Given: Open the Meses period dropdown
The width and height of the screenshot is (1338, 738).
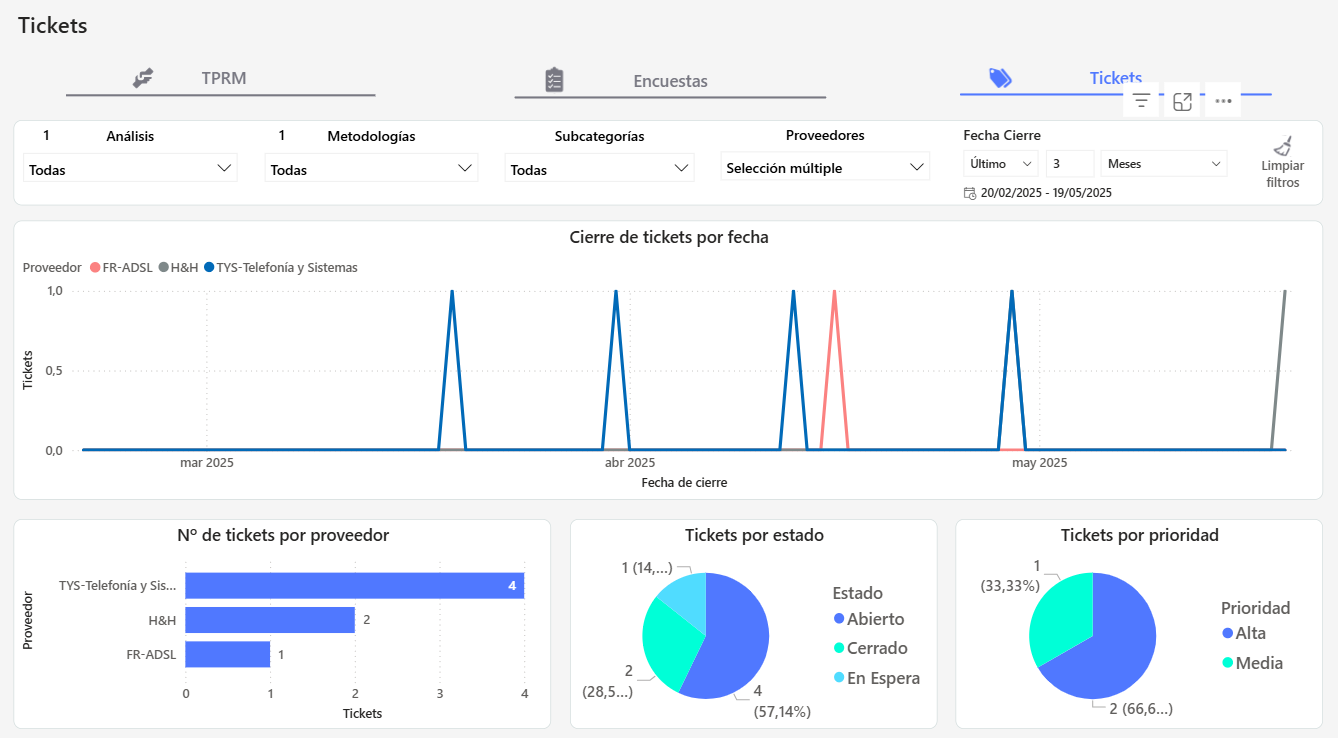Looking at the screenshot, I should (1163, 162).
